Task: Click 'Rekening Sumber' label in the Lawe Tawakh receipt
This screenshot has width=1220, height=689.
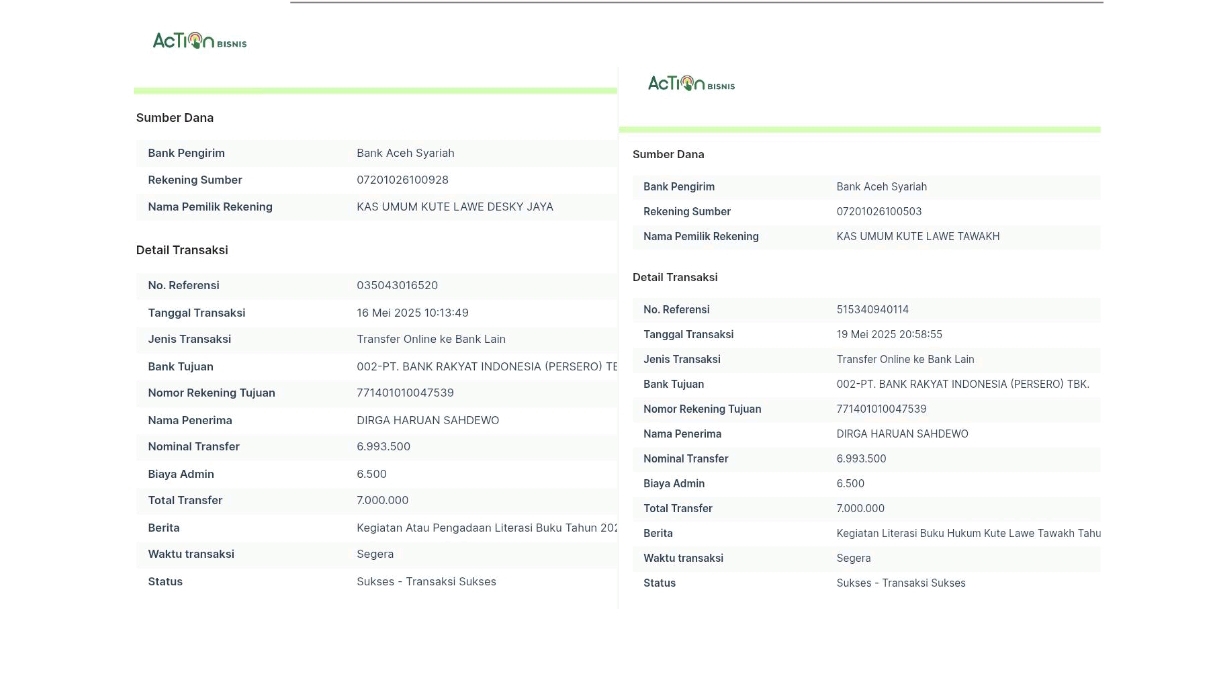Action: [687, 212]
